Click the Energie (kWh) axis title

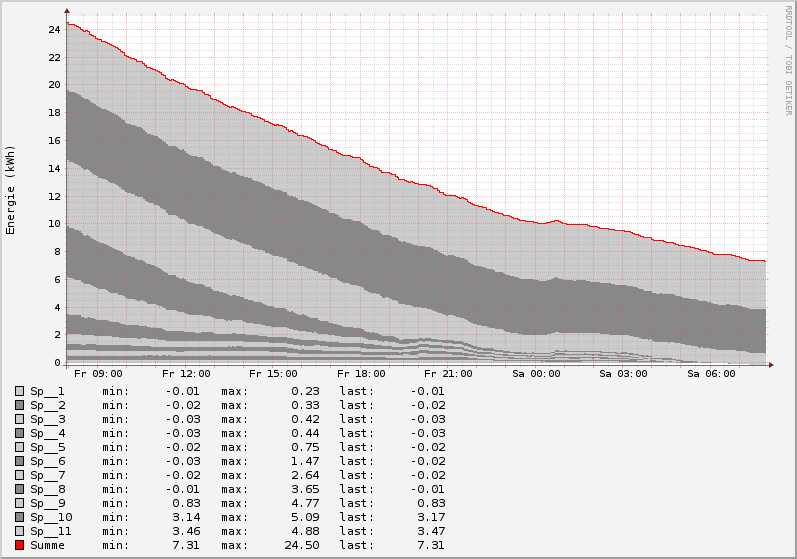click(x=11, y=190)
